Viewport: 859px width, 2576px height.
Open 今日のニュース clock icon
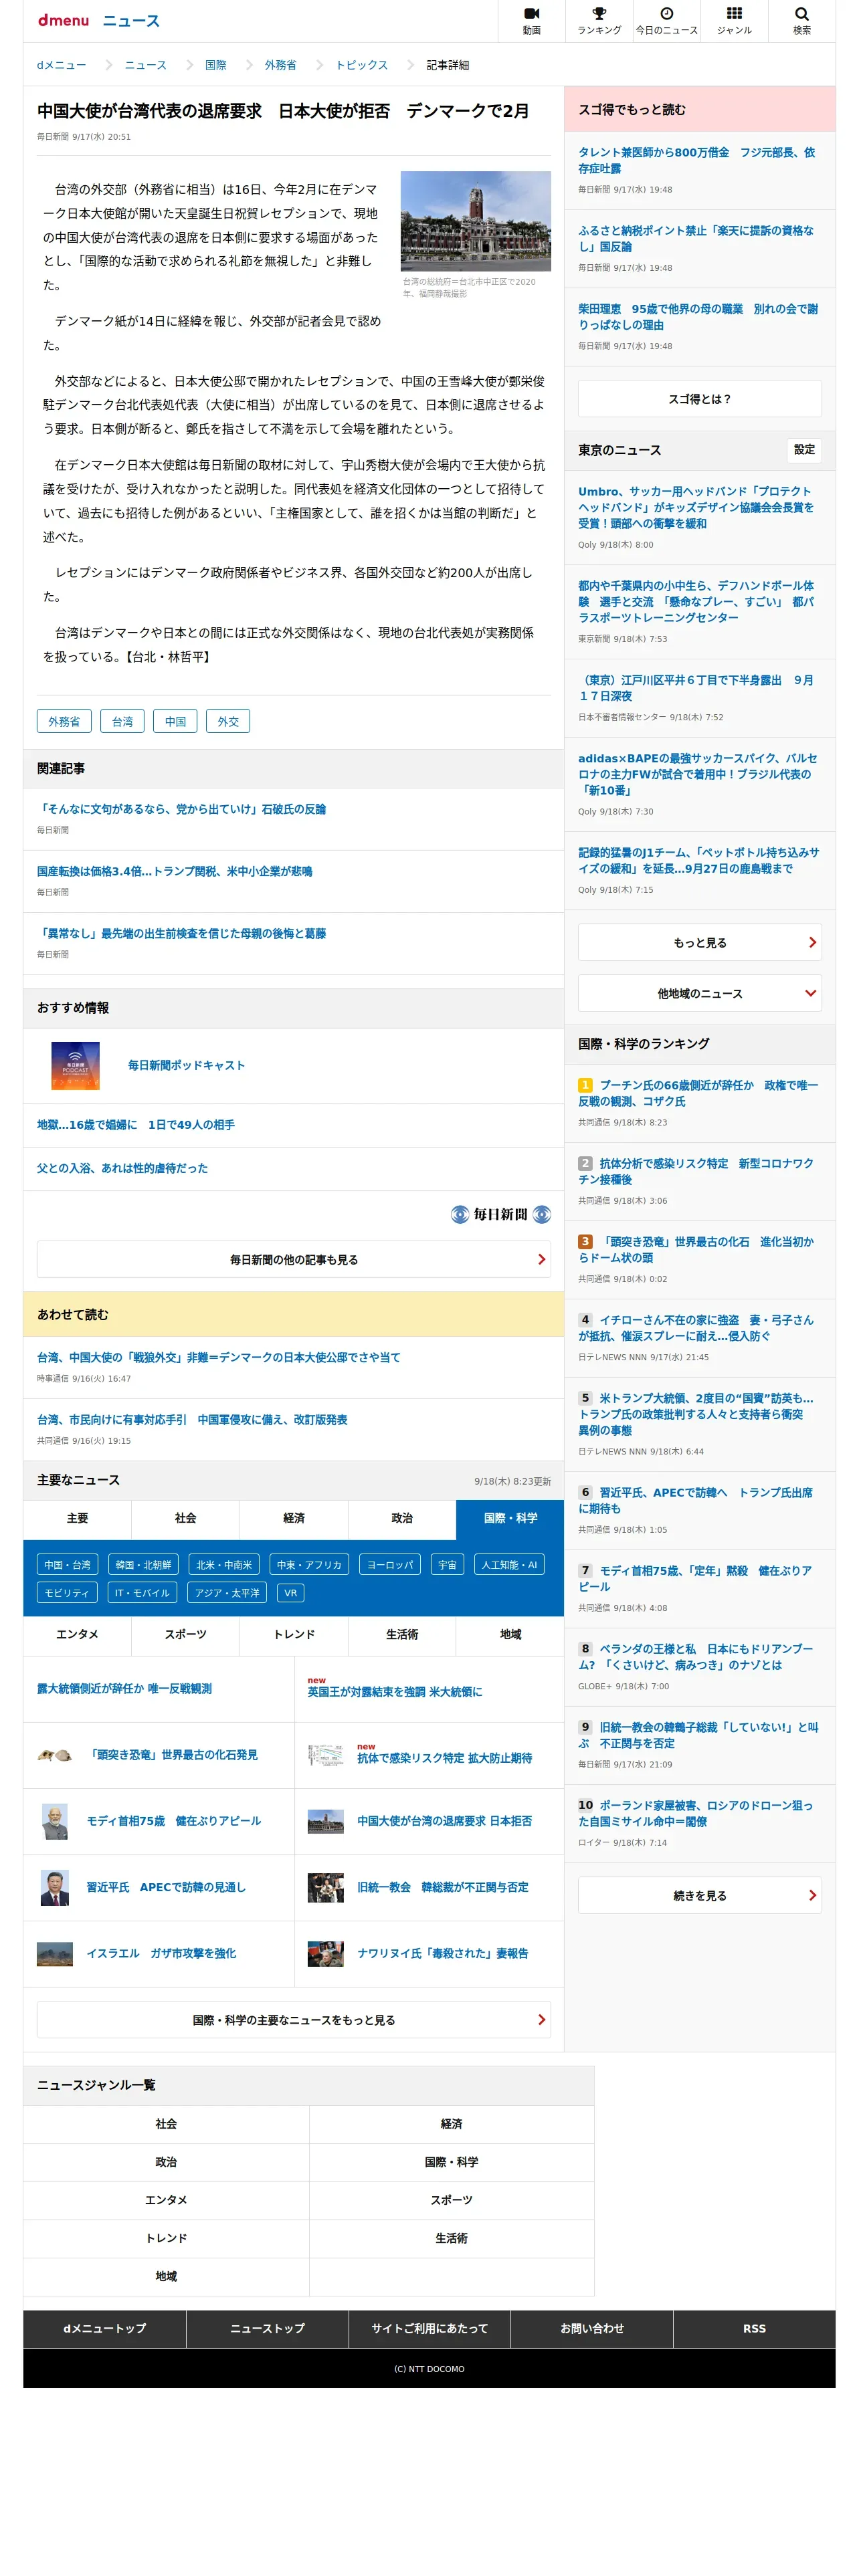pos(666,20)
